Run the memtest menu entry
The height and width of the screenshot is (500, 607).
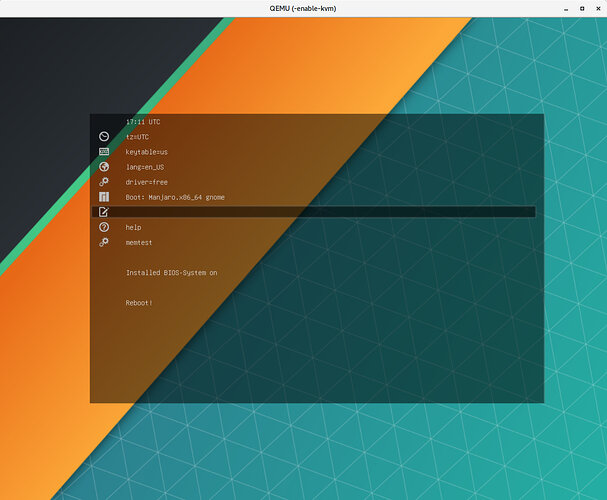tap(139, 243)
